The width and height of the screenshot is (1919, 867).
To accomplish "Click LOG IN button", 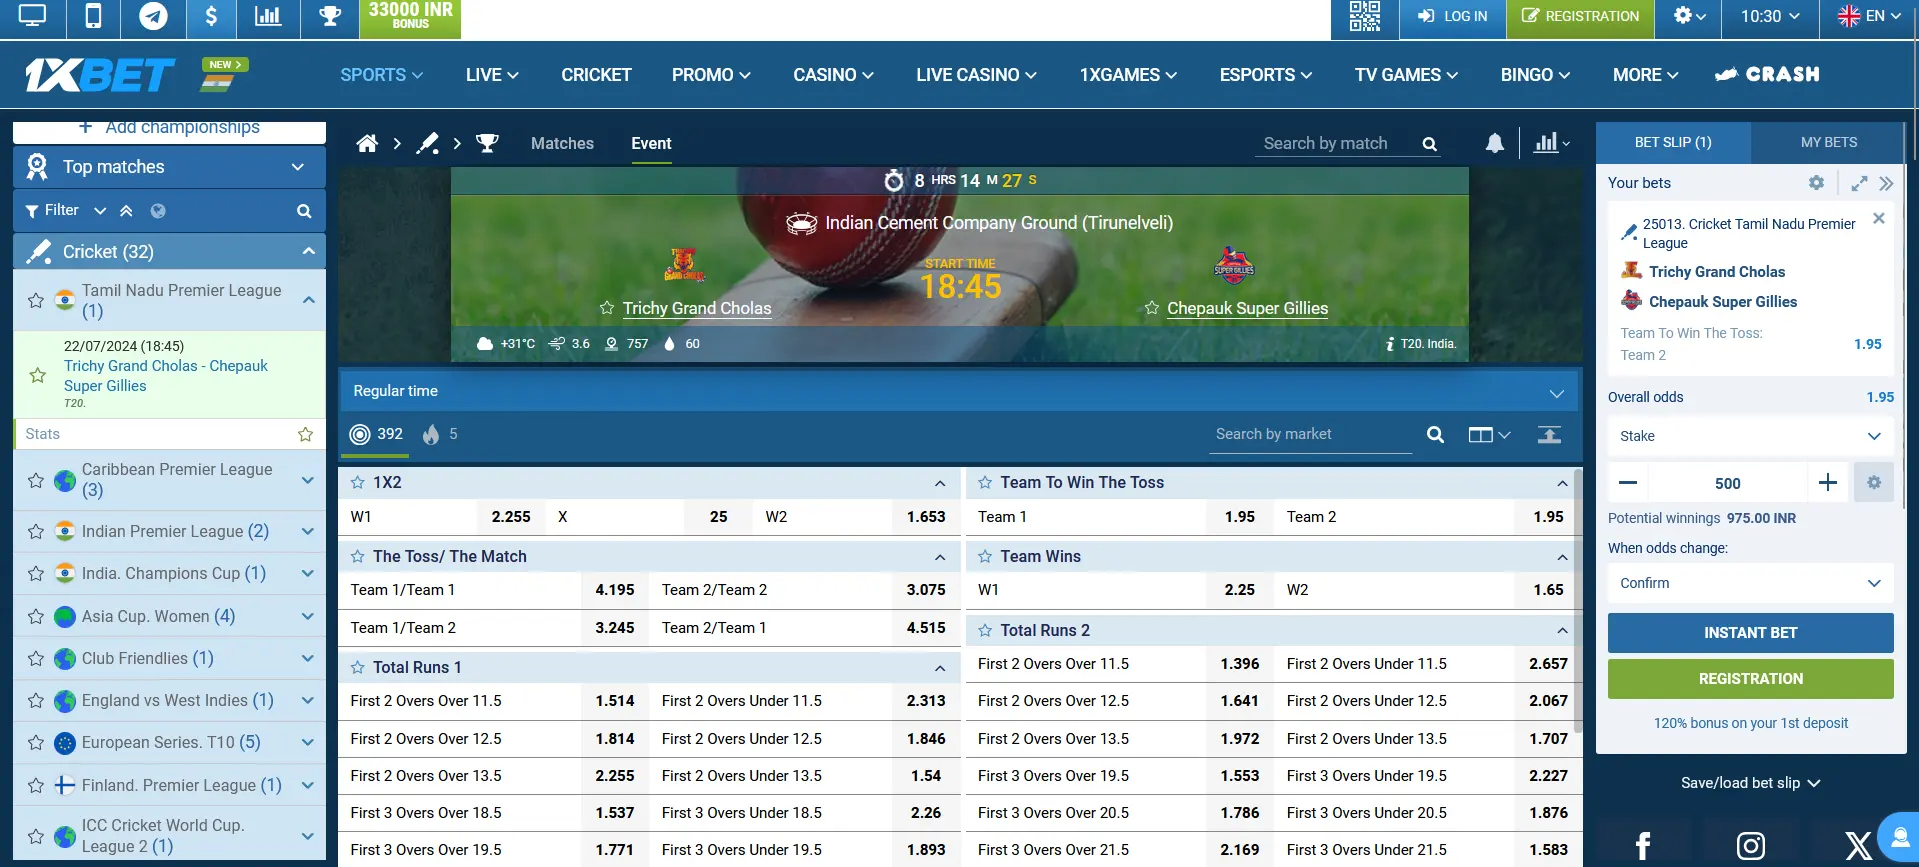I will pyautogui.click(x=1452, y=16).
